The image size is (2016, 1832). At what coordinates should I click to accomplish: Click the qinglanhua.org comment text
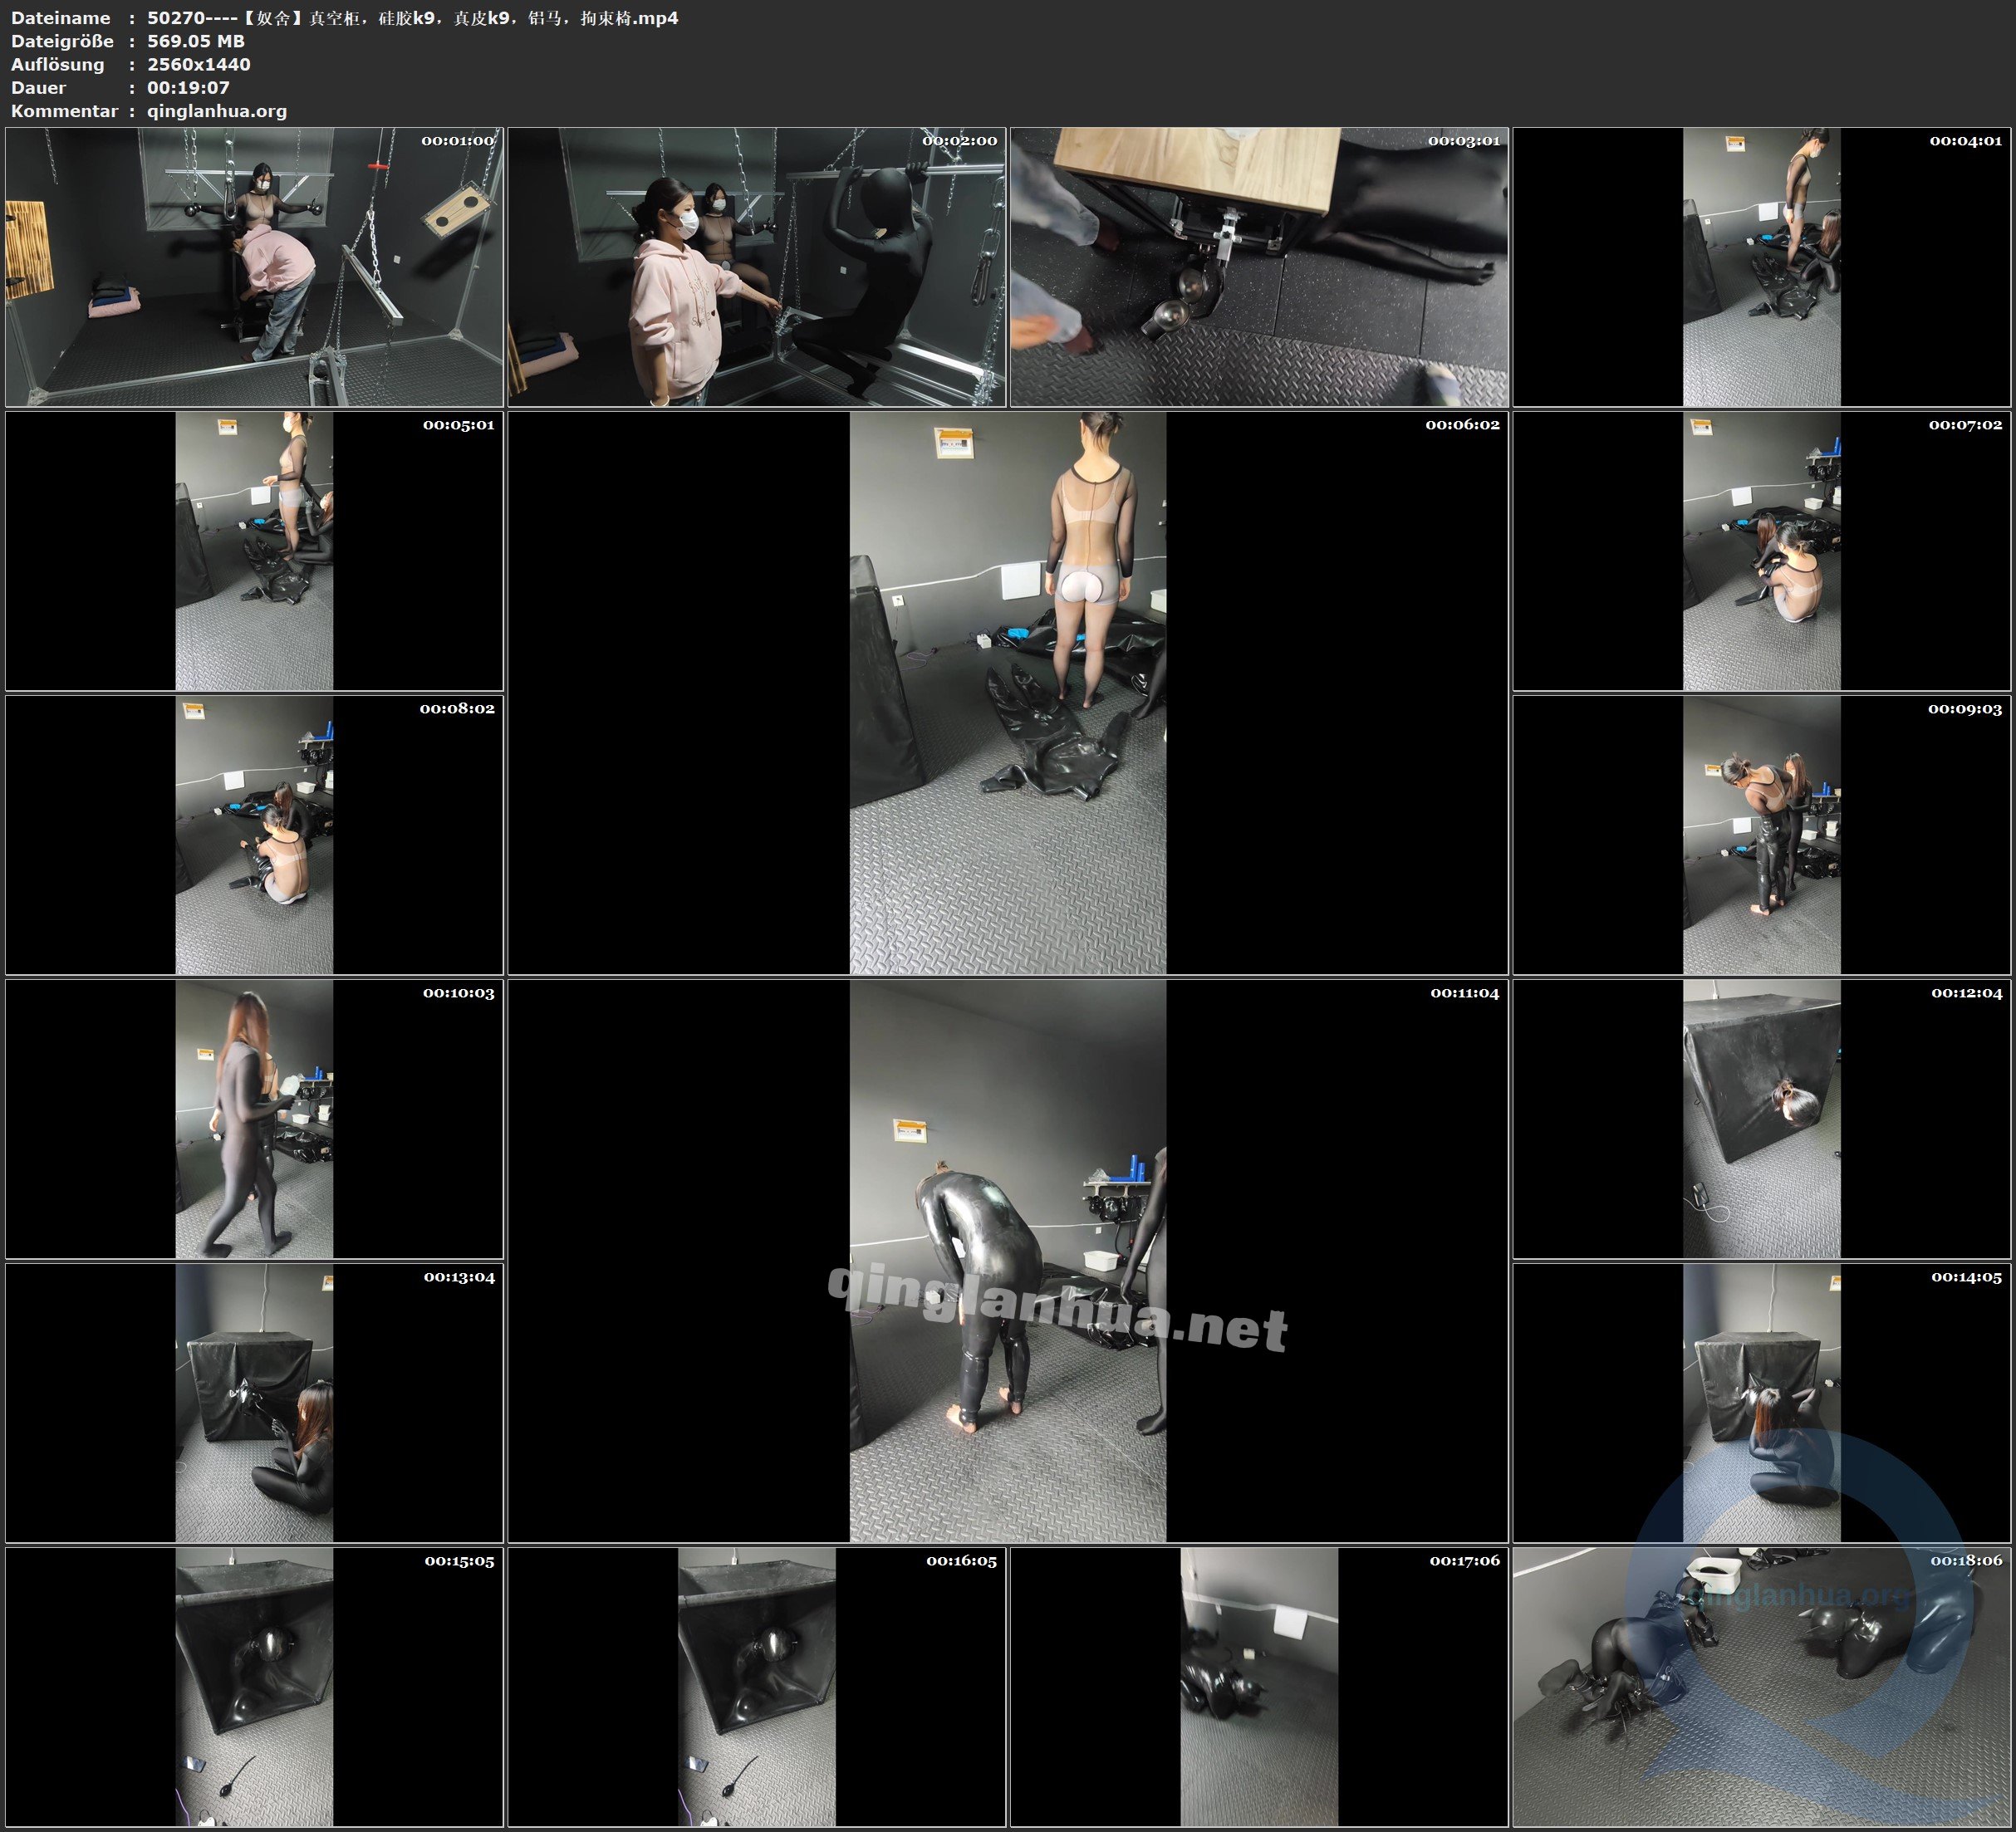(x=217, y=111)
